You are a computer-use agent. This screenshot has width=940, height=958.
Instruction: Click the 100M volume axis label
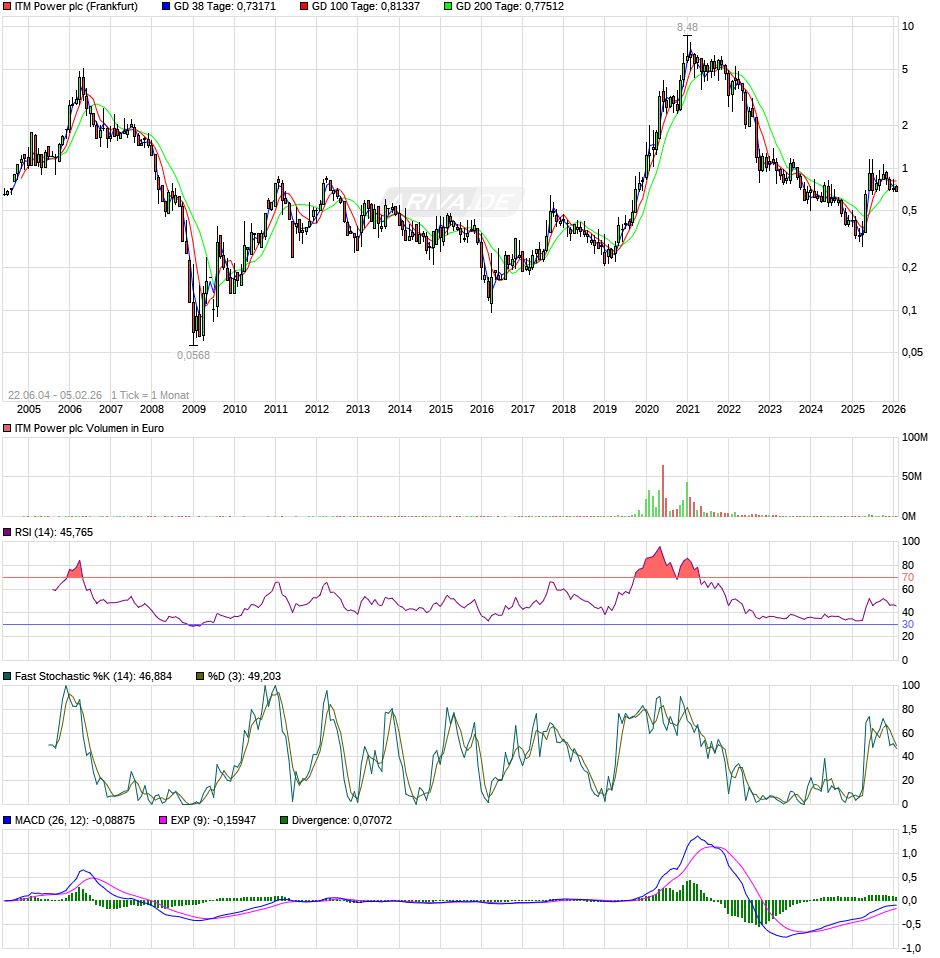pyautogui.click(x=914, y=437)
